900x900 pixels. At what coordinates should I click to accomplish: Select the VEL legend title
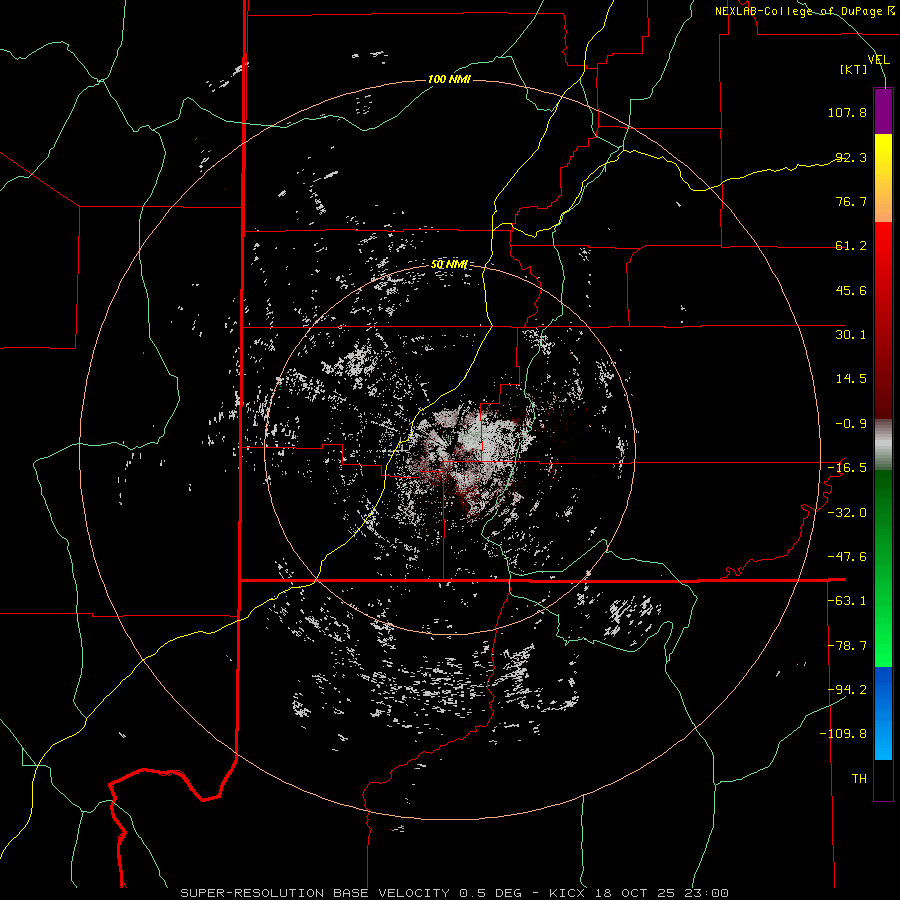[x=878, y=60]
